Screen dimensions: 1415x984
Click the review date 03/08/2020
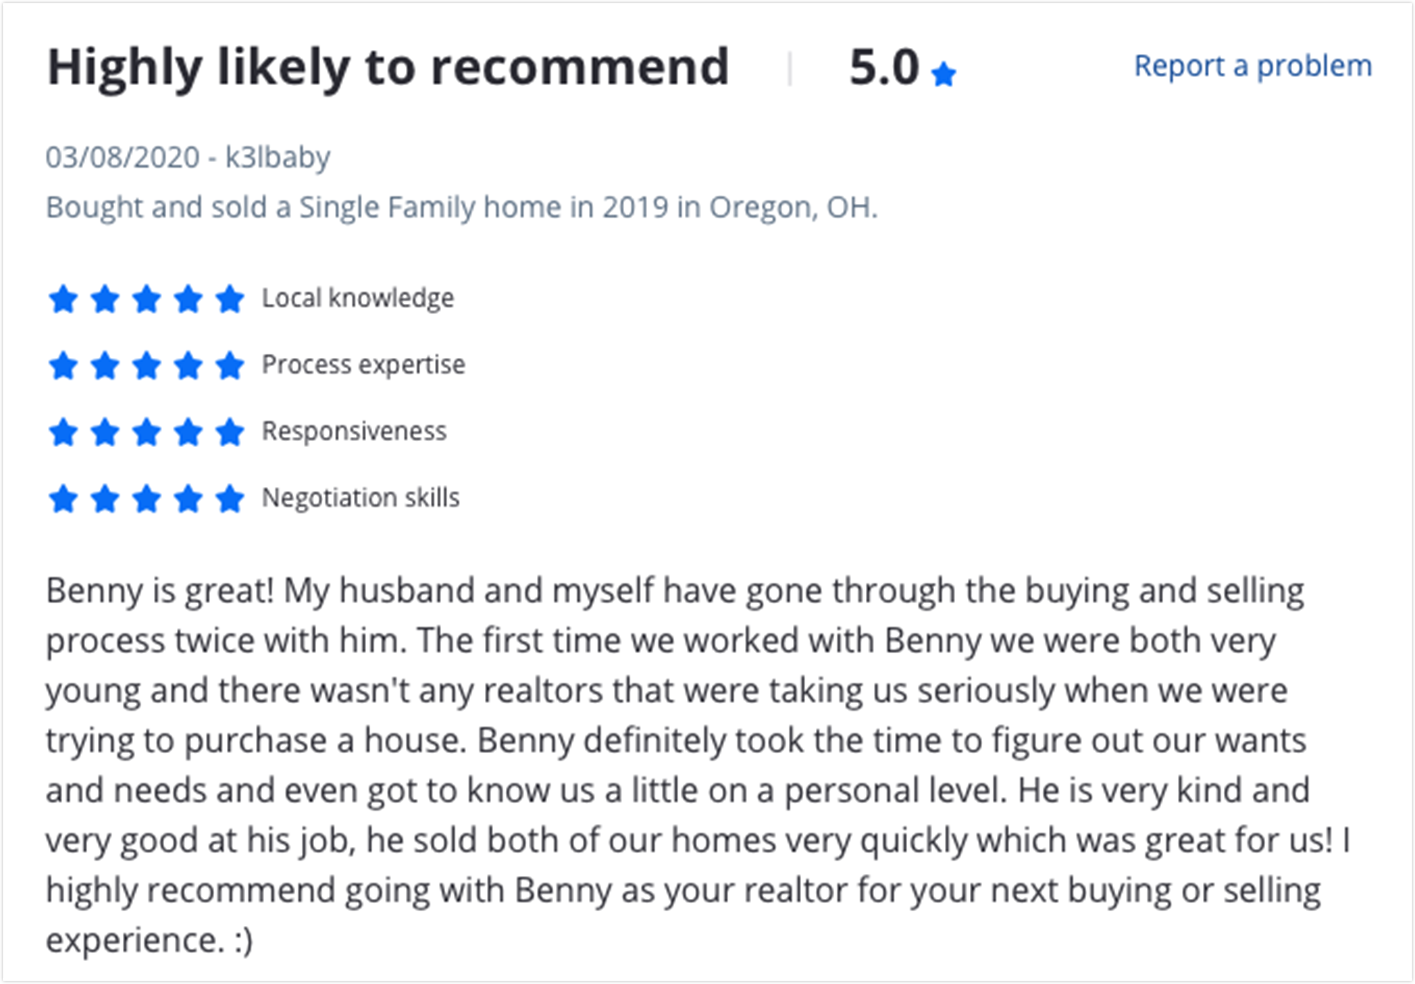(x=123, y=157)
